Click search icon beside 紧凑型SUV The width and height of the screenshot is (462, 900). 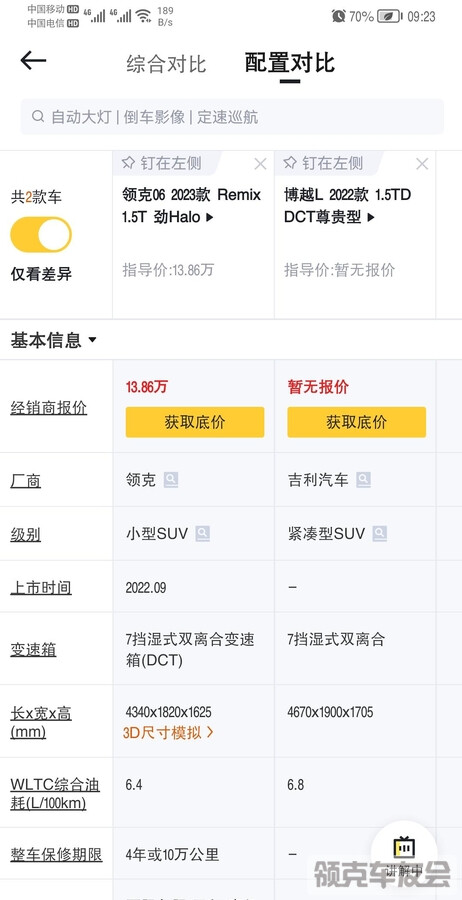pos(379,534)
